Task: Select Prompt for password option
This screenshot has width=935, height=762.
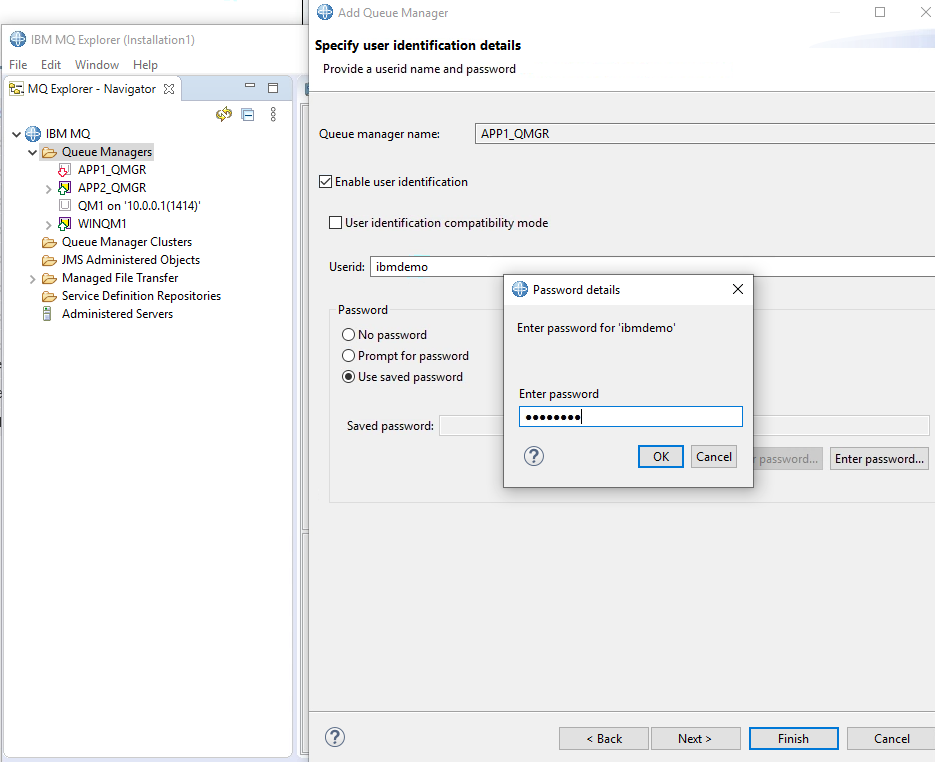Action: click(x=348, y=356)
